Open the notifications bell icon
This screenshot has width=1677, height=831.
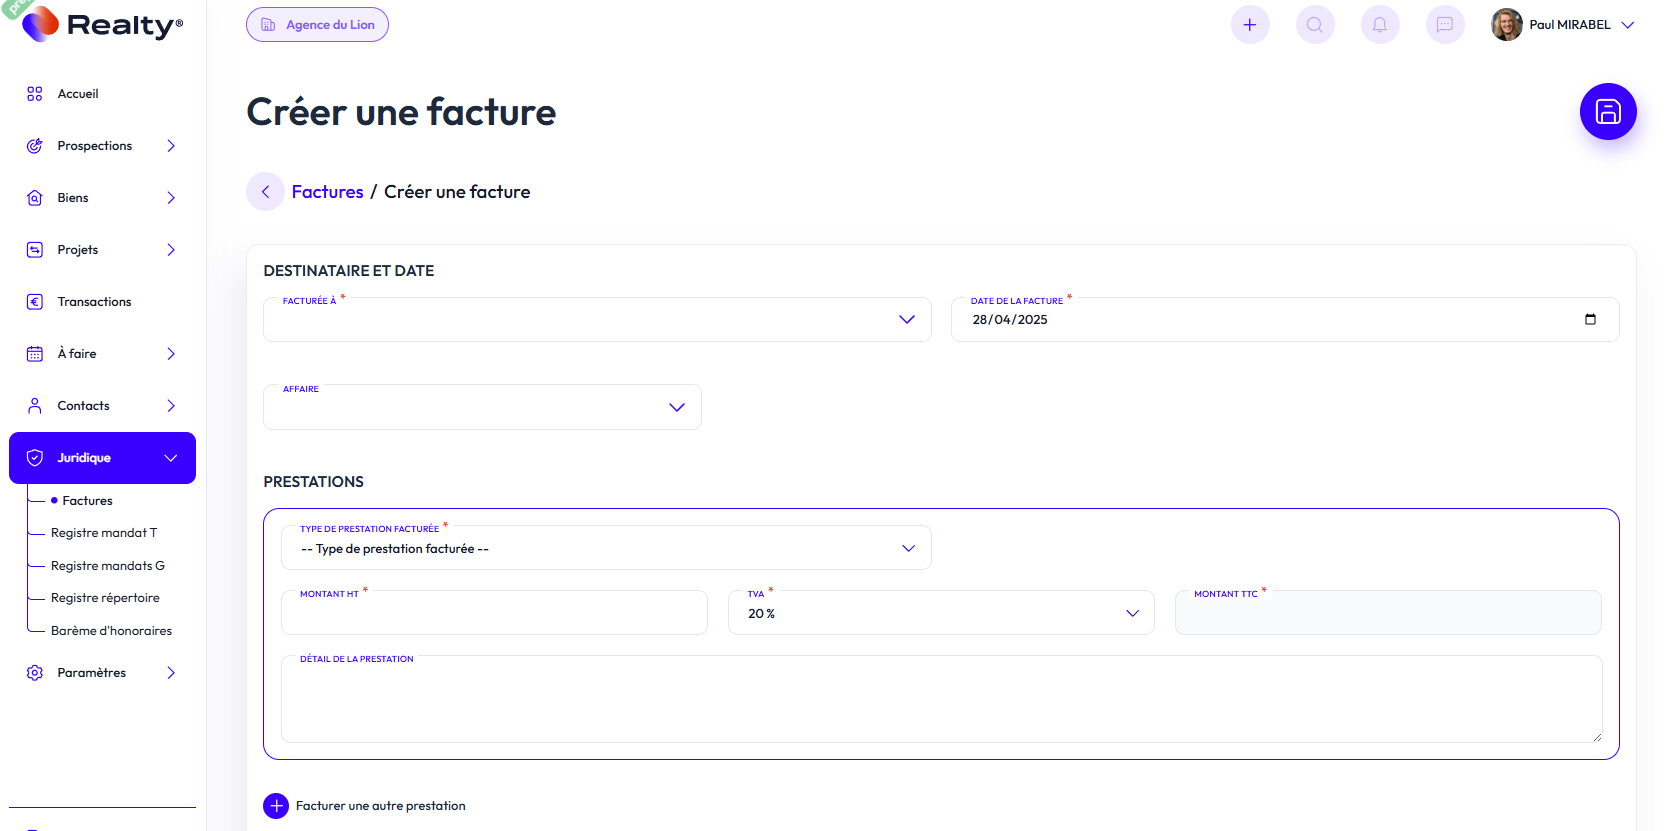[1380, 25]
